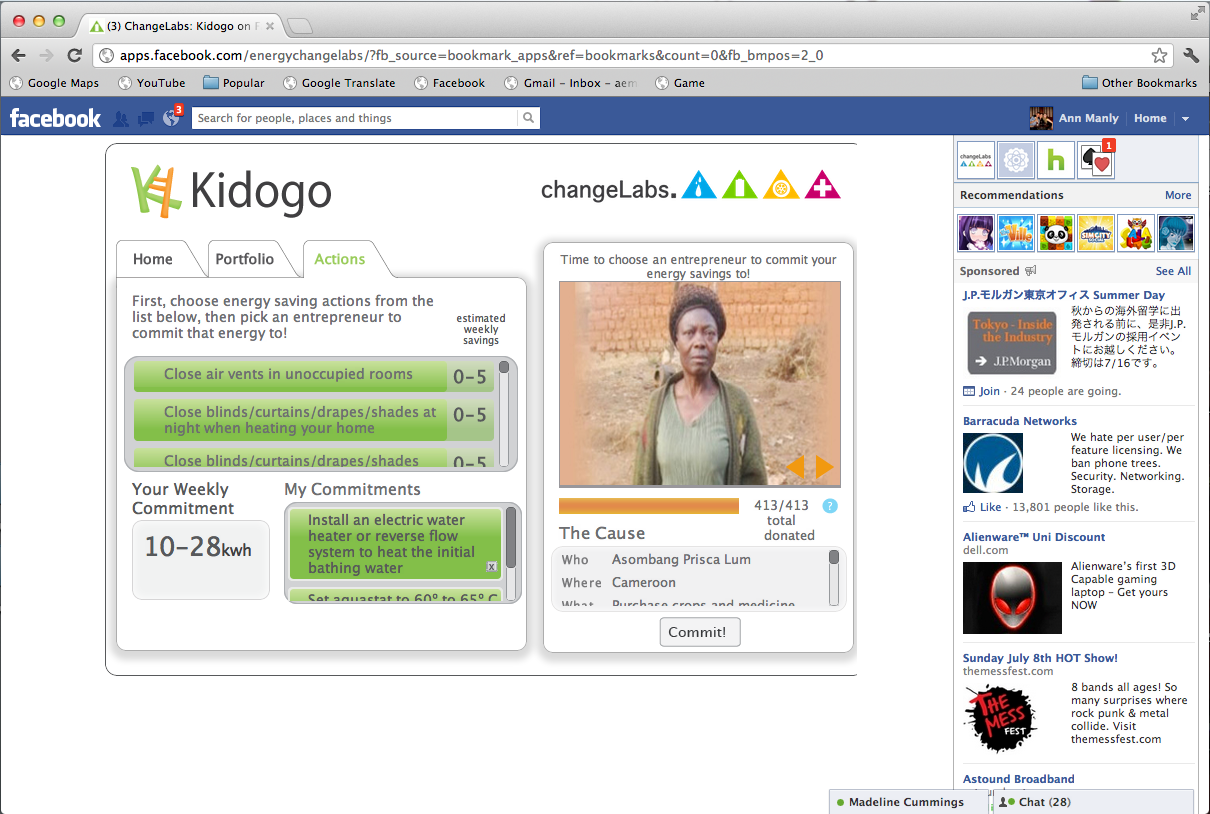This screenshot has height=814, width=1210.
Task: Click the entrepreneur photo
Action: coord(700,384)
